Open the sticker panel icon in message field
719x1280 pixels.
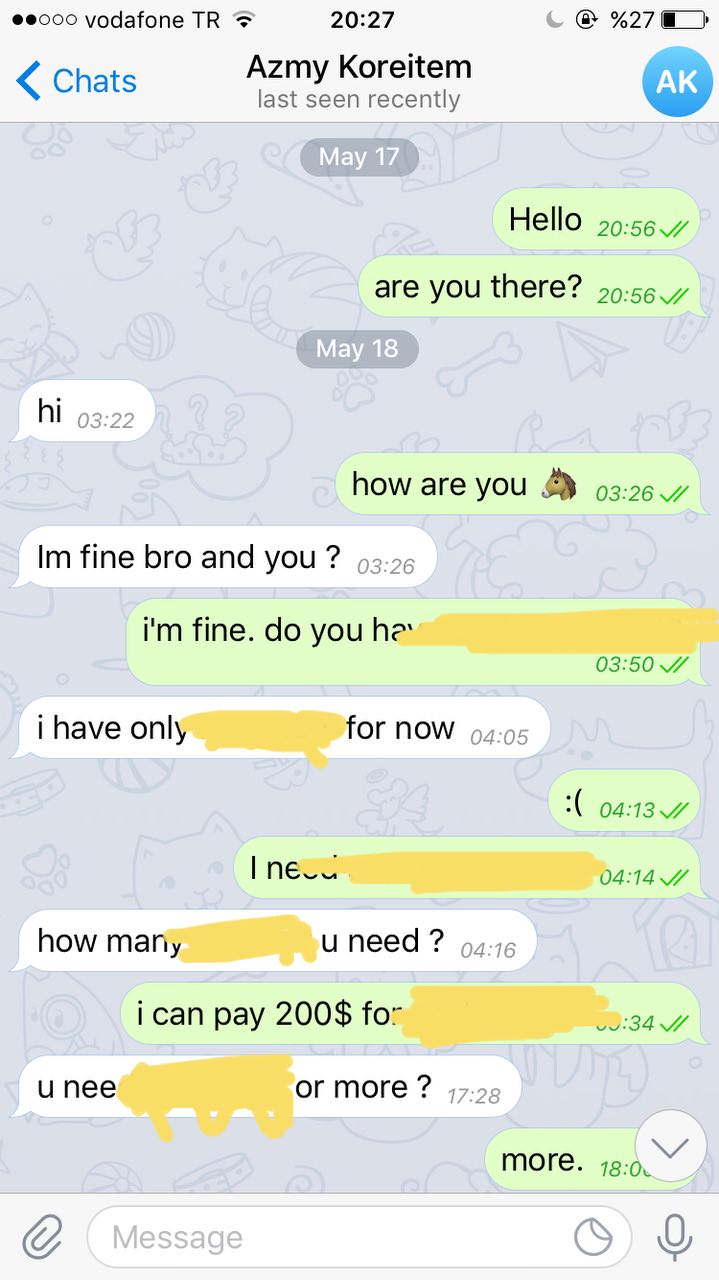[593, 1238]
